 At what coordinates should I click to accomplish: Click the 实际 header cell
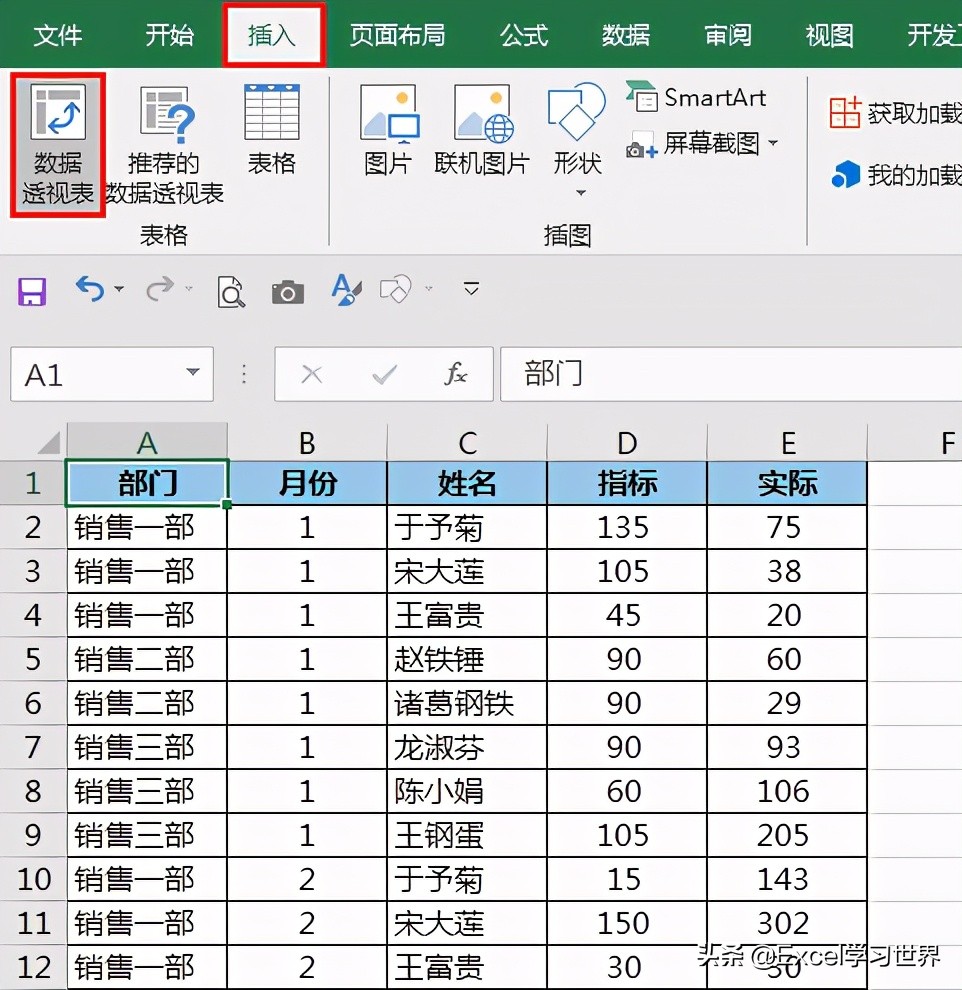coord(787,483)
